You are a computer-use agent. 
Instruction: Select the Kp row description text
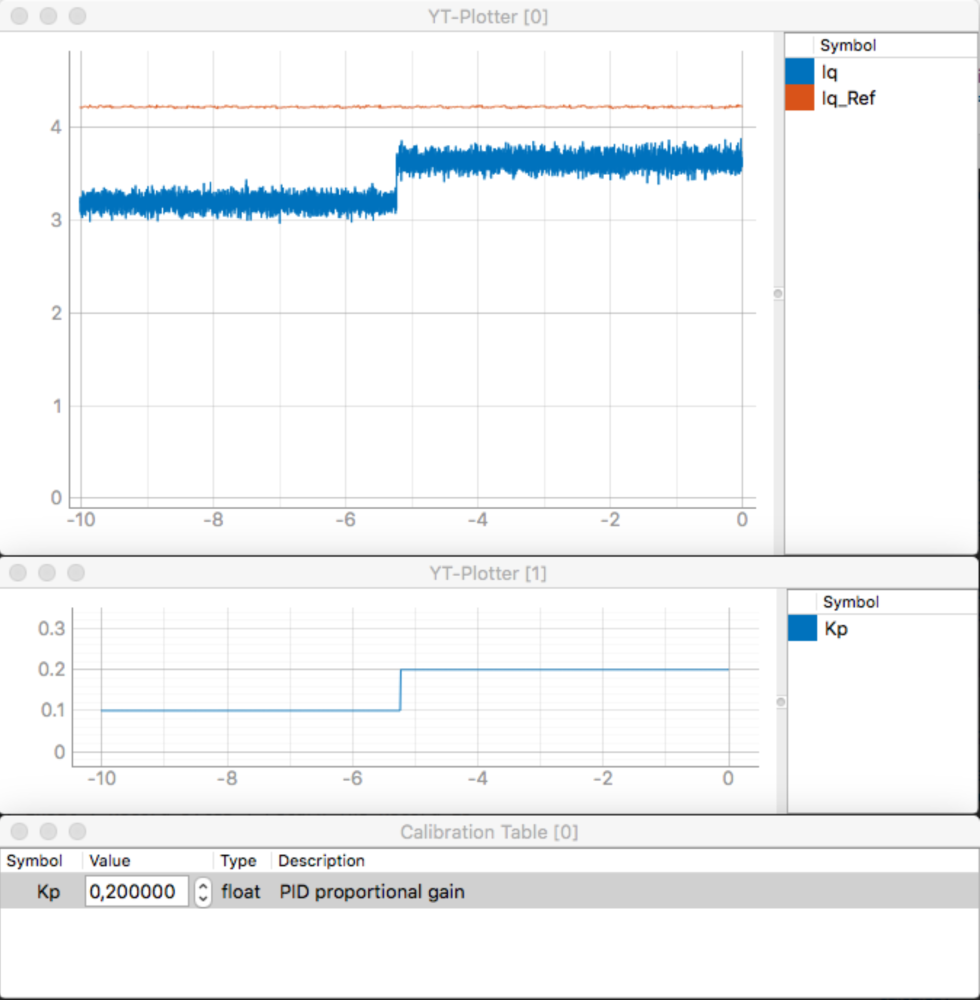(x=371, y=892)
